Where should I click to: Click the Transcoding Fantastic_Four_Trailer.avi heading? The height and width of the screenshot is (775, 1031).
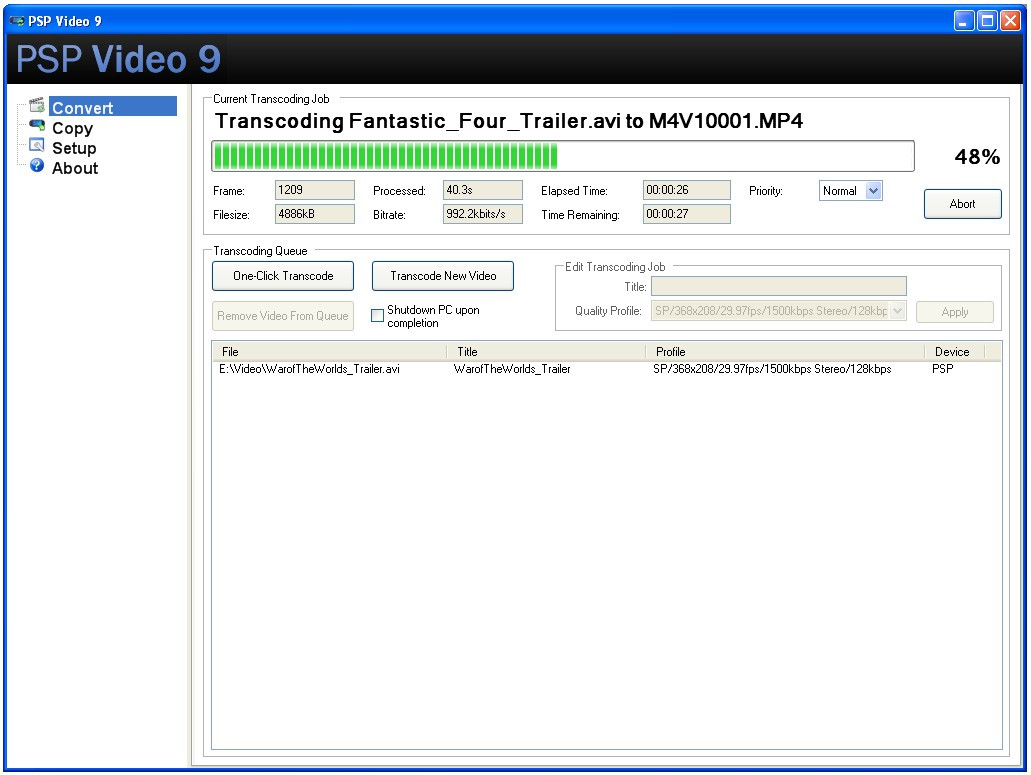point(509,121)
